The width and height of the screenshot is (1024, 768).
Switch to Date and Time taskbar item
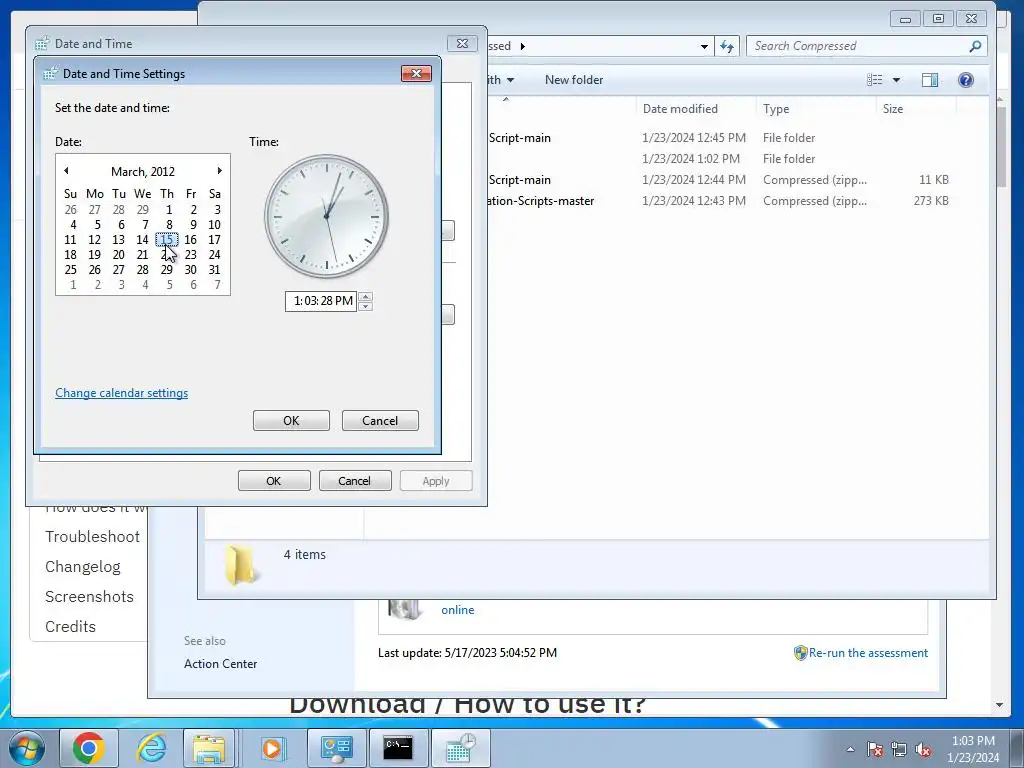click(461, 748)
